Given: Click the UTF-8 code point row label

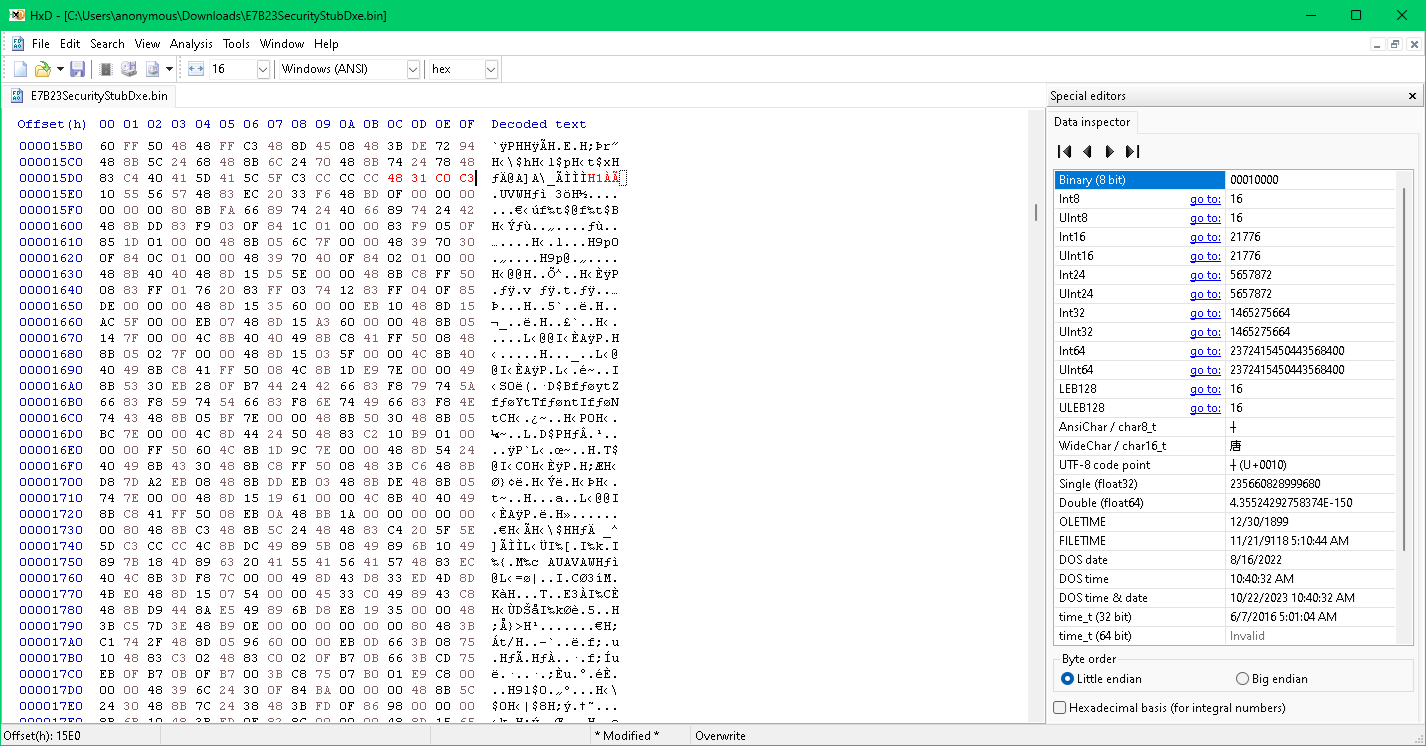Looking at the screenshot, I should tap(1104, 465).
